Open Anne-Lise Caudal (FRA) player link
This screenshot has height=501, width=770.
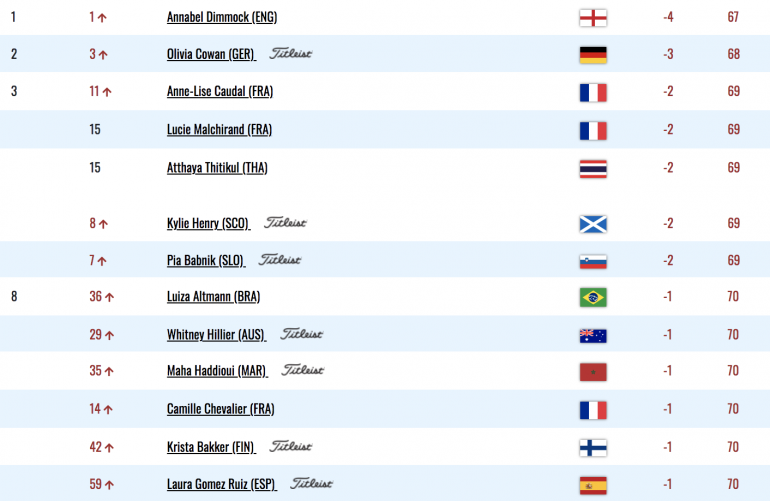pos(220,91)
